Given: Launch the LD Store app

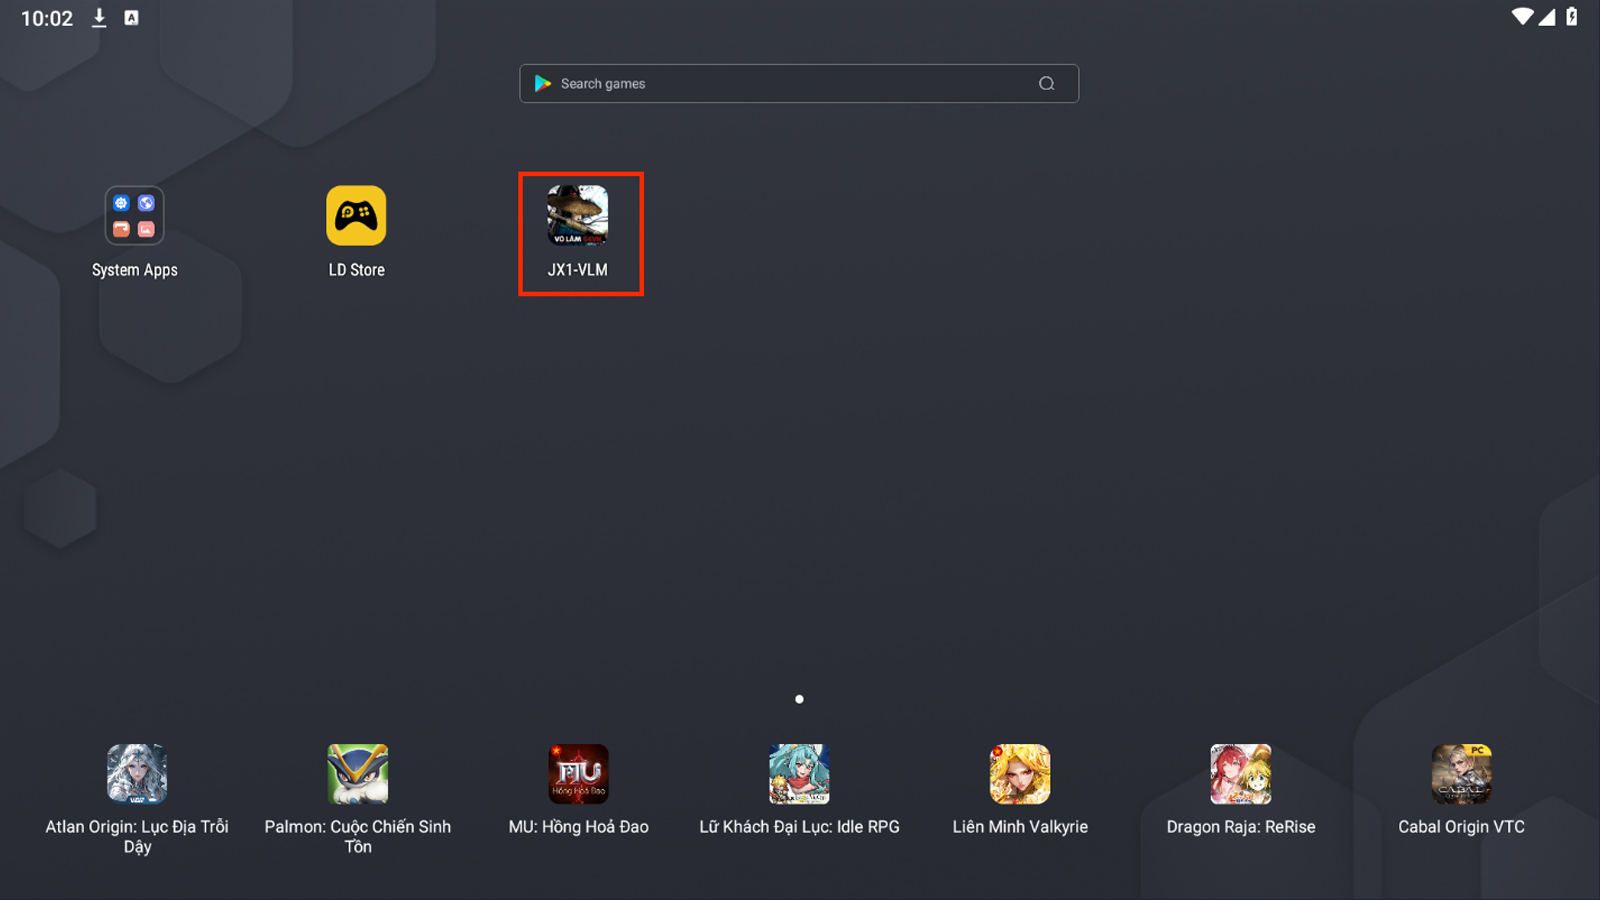Looking at the screenshot, I should 356,216.
